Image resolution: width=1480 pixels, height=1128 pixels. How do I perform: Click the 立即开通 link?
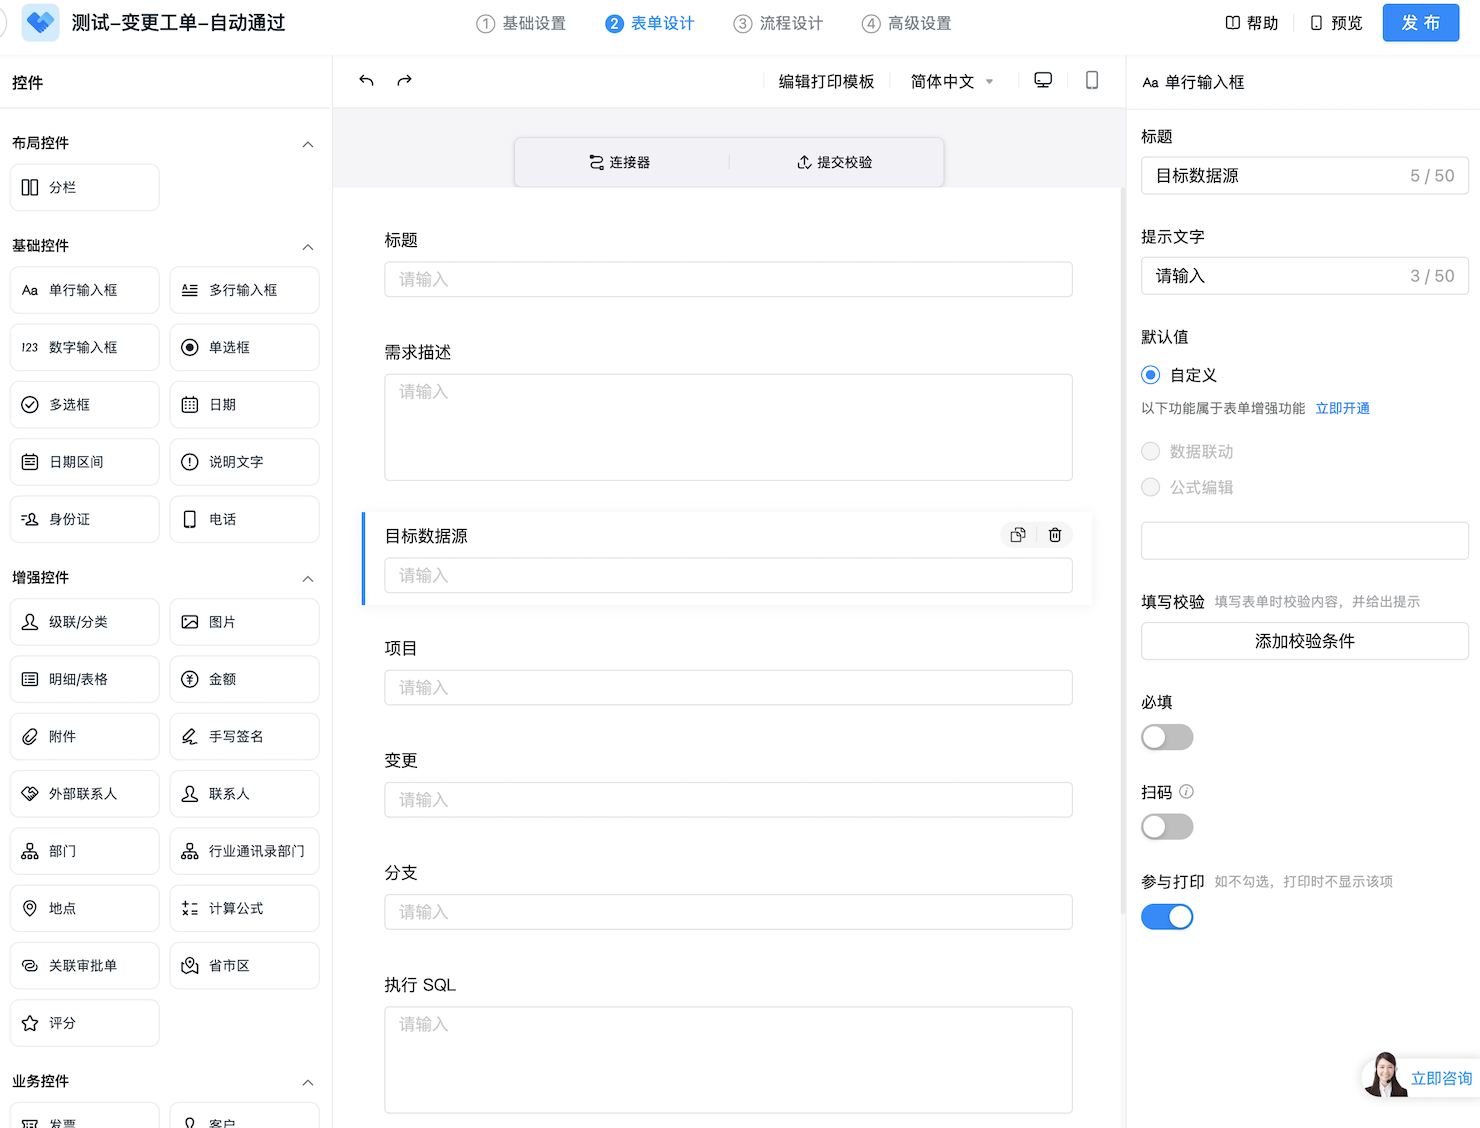(x=1342, y=408)
